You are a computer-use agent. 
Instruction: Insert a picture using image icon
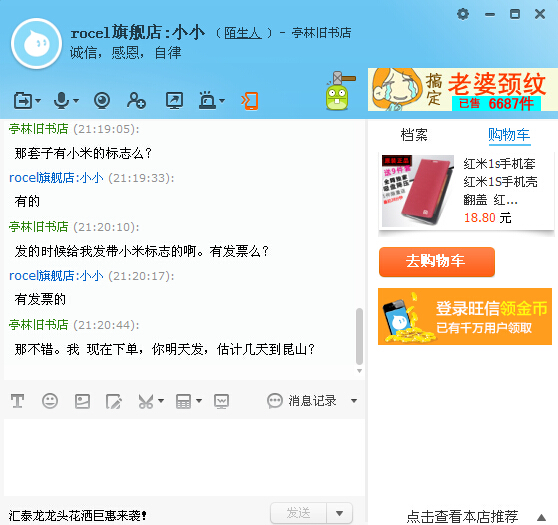coord(82,401)
